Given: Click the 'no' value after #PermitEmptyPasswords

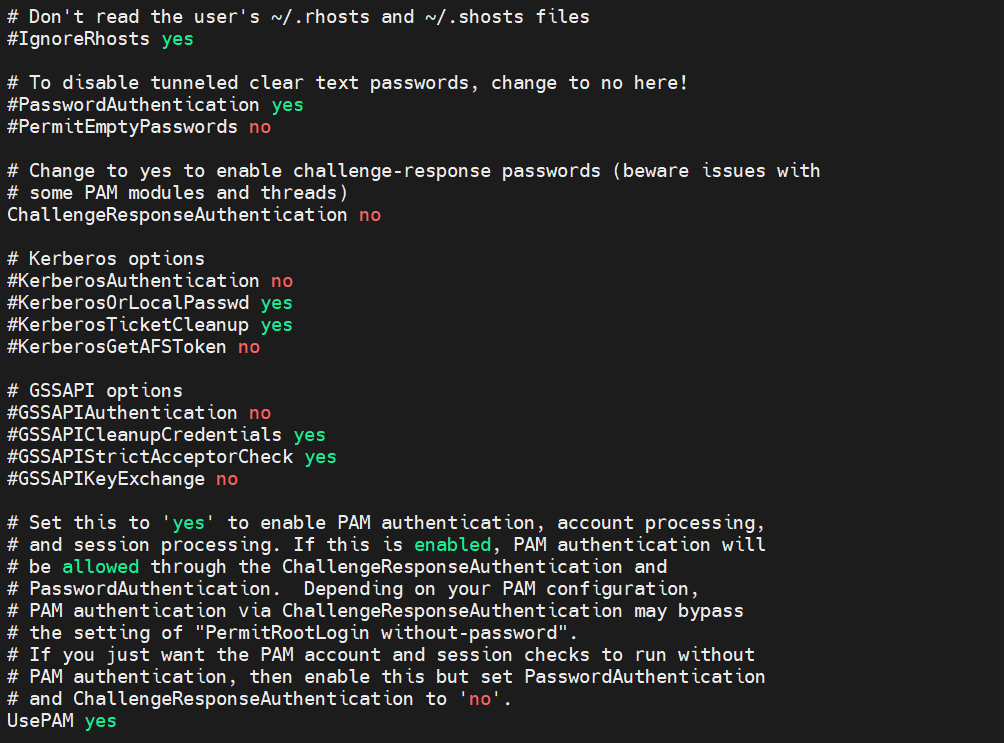Looking at the screenshot, I should (x=260, y=127).
